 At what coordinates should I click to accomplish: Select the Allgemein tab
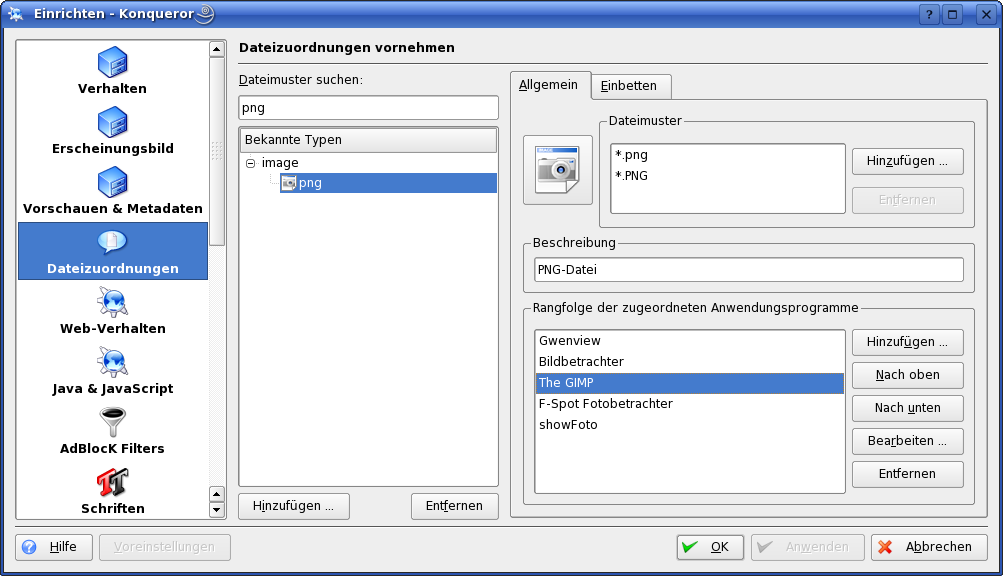pyautogui.click(x=548, y=86)
